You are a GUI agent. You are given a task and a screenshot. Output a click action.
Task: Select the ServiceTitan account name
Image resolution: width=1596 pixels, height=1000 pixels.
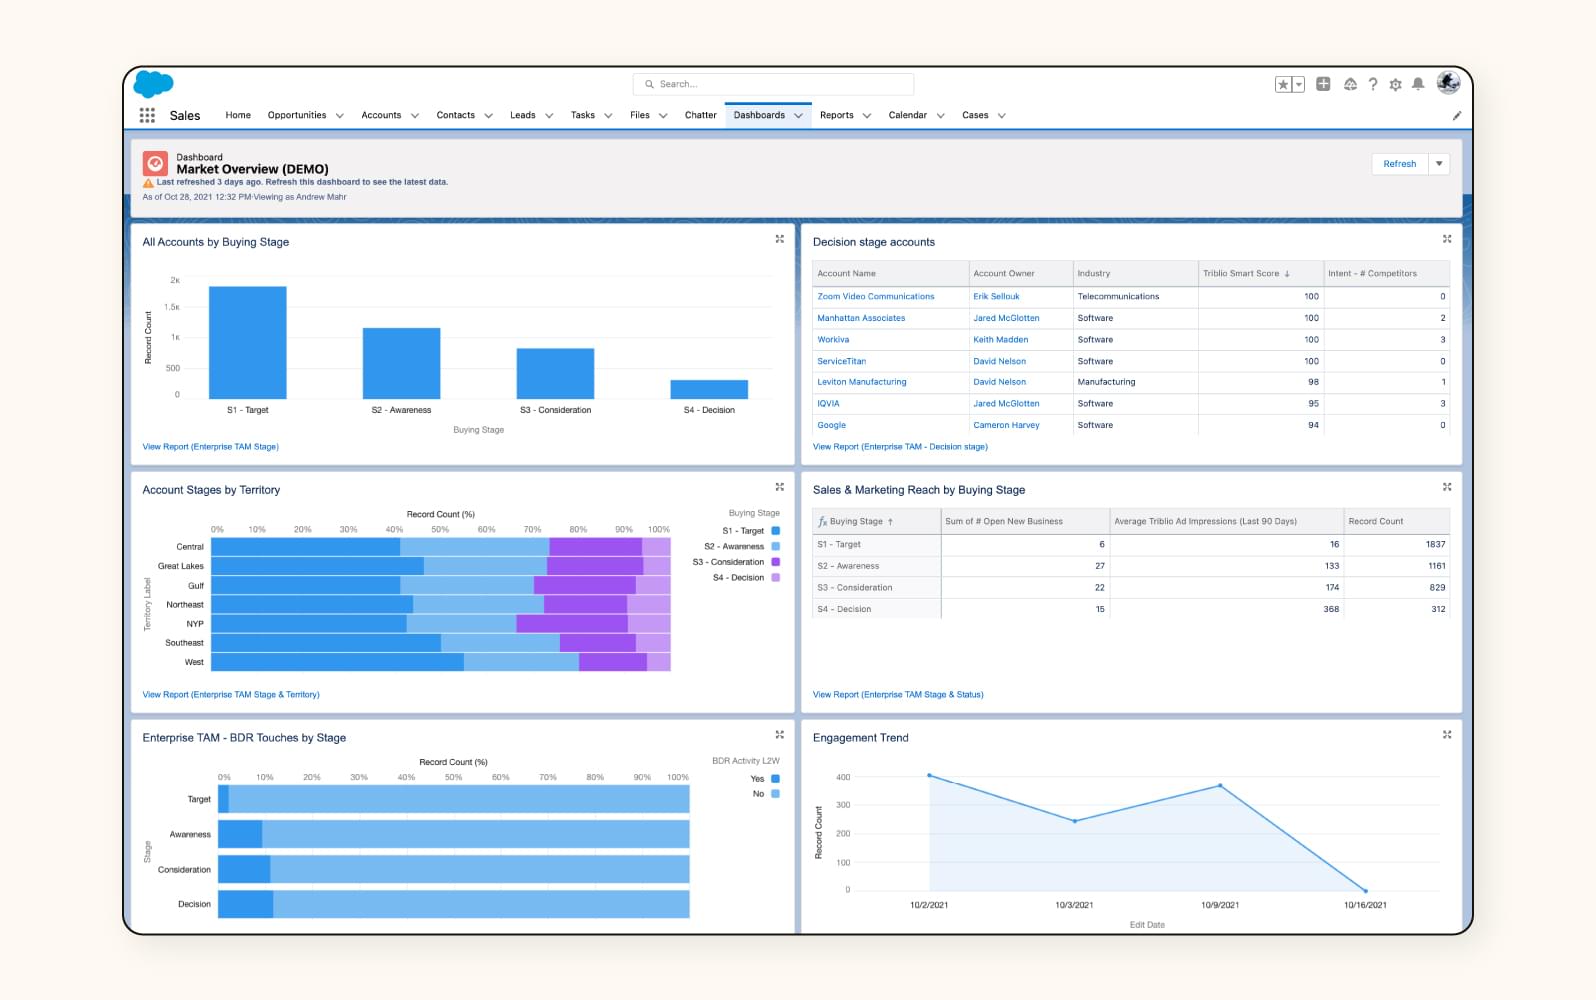[842, 361]
